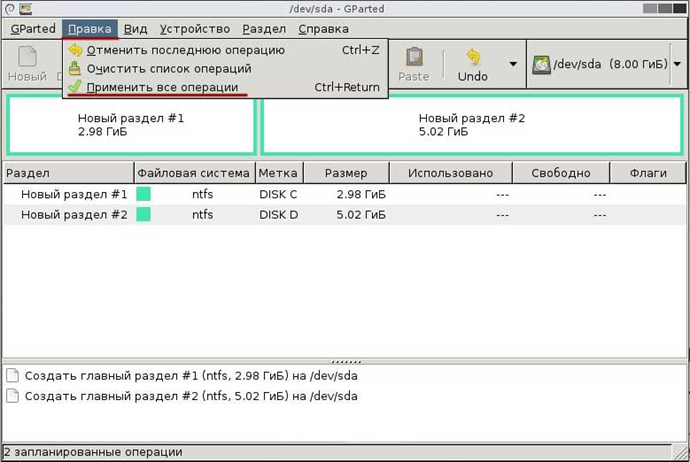Image resolution: width=690 pixels, height=462 pixels.
Task: Click ntfs color swatch for Новый раздел #2
Action: click(144, 214)
